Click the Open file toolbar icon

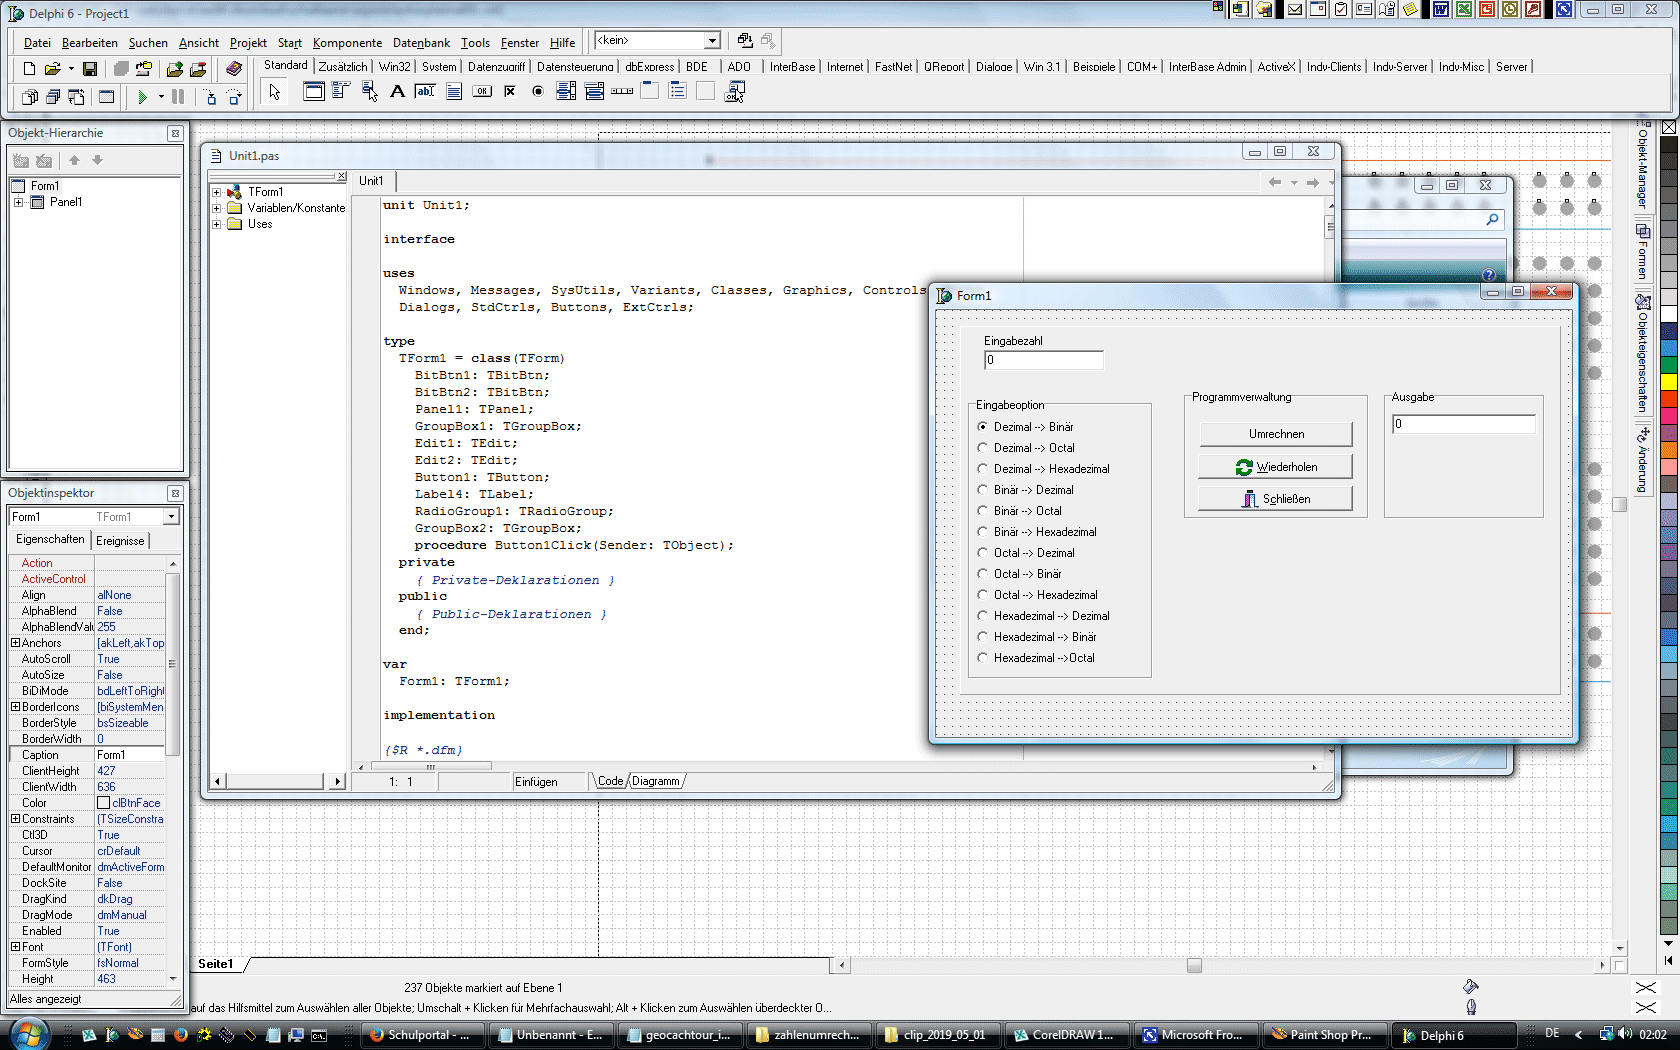(52, 69)
